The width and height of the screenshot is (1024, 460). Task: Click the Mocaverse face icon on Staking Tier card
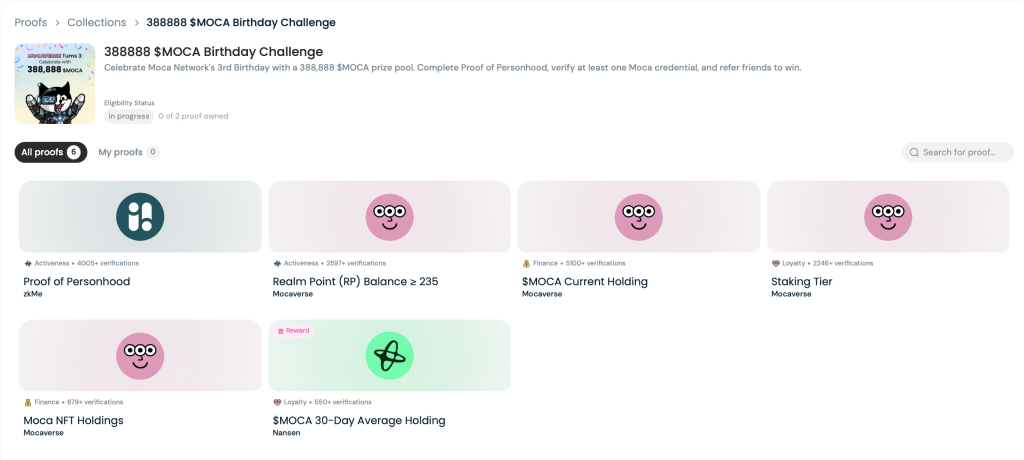[887, 216]
